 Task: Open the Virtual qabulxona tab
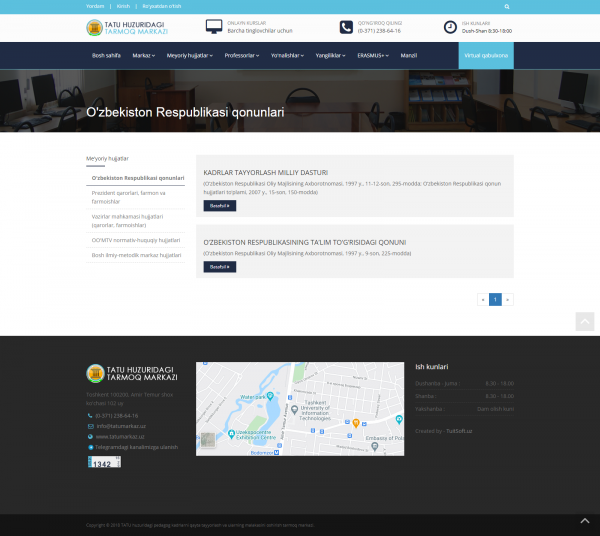(x=486, y=56)
